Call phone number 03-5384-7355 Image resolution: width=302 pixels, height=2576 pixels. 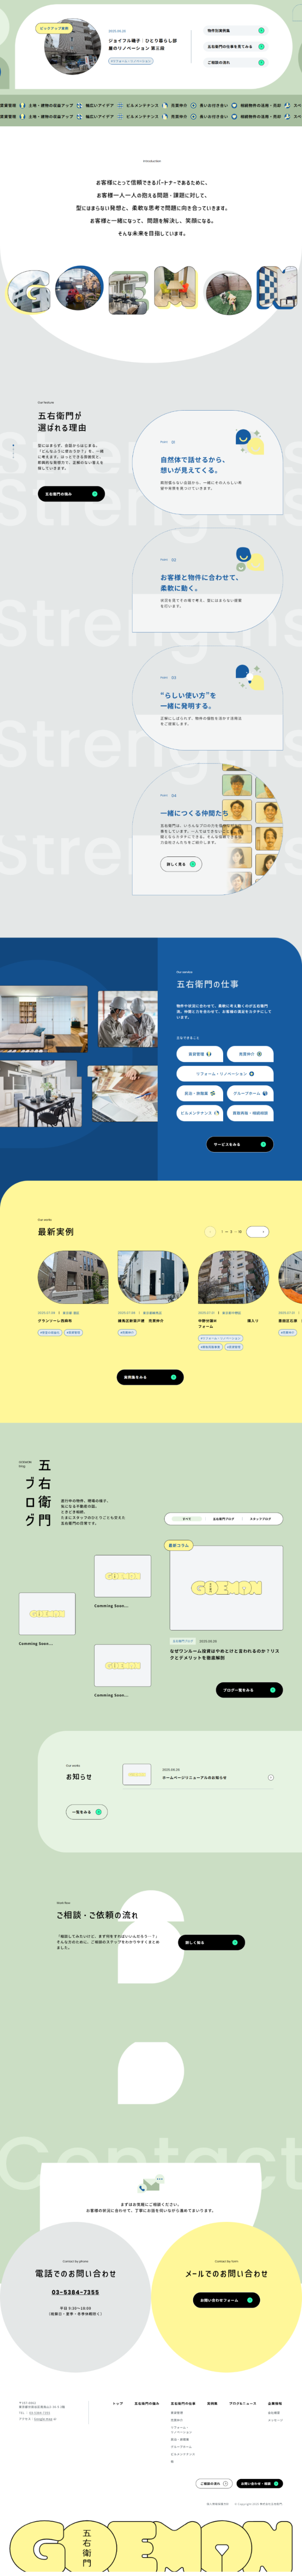(x=75, y=2292)
